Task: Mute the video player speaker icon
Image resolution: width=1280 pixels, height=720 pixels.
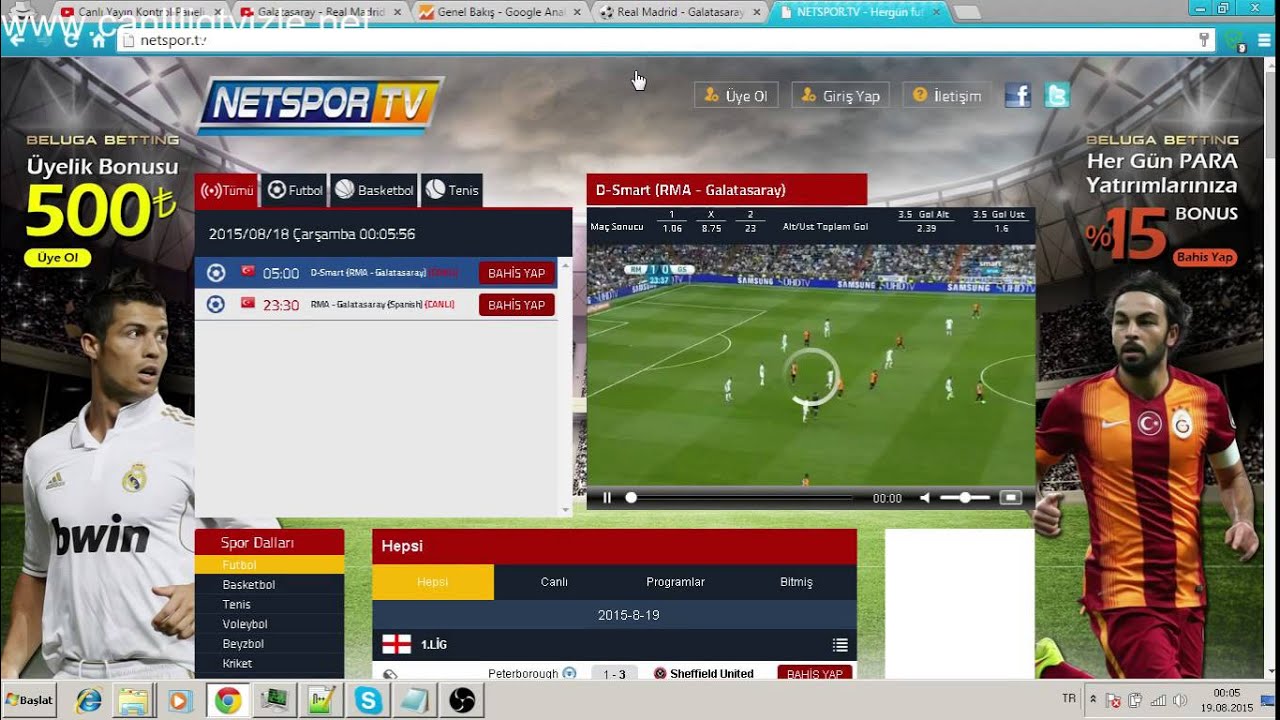Action: pyautogui.click(x=925, y=498)
